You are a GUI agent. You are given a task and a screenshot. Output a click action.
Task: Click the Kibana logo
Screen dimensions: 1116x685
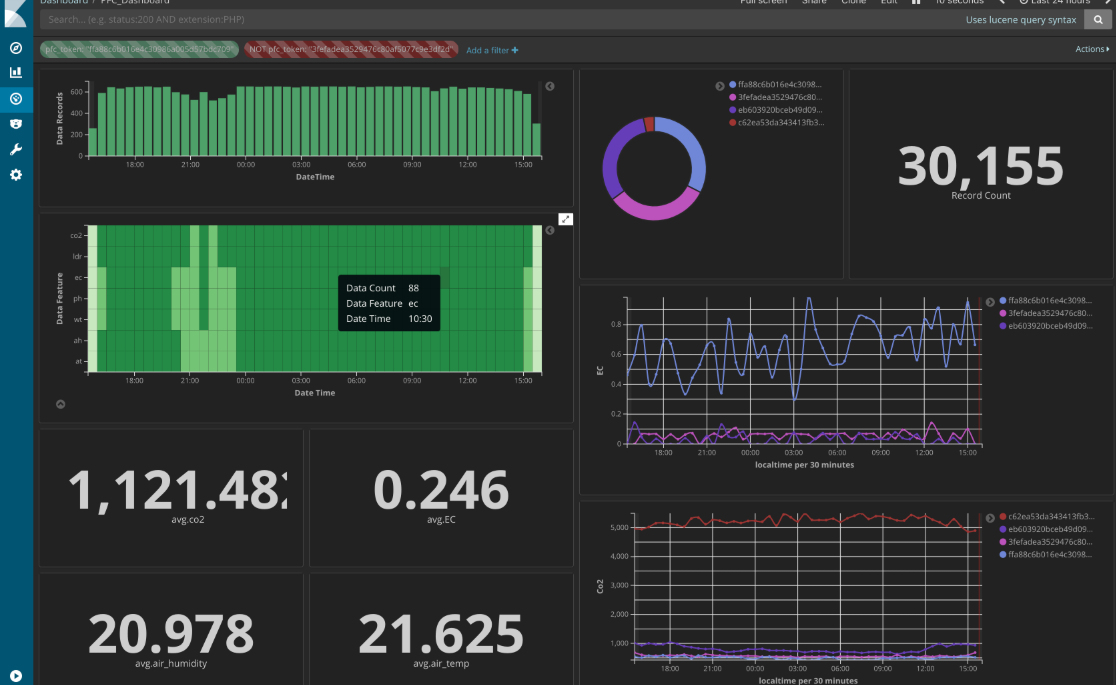click(16, 15)
